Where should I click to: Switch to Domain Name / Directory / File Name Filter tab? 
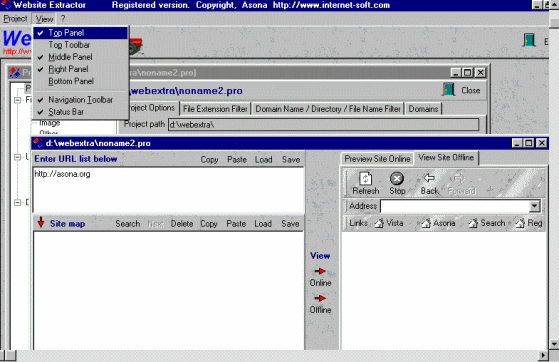coord(328,109)
